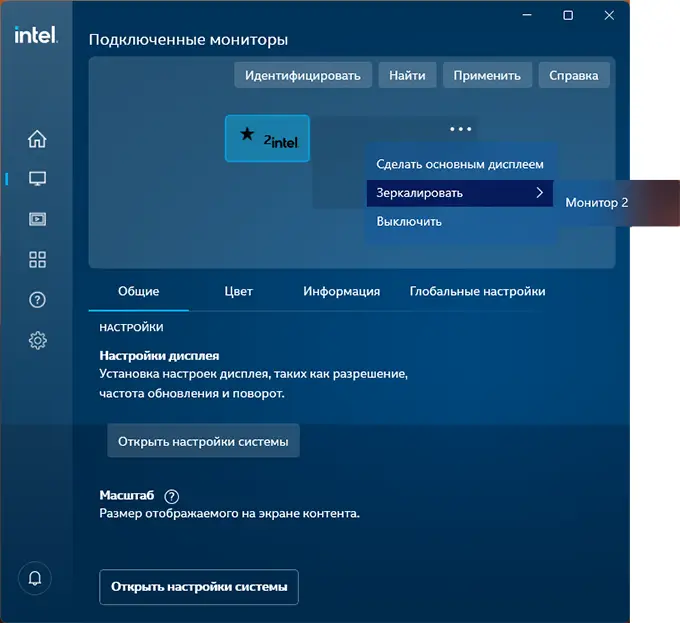Image resolution: width=680 pixels, height=623 pixels.
Task: Minimize the Intel window
Action: click(x=527, y=15)
